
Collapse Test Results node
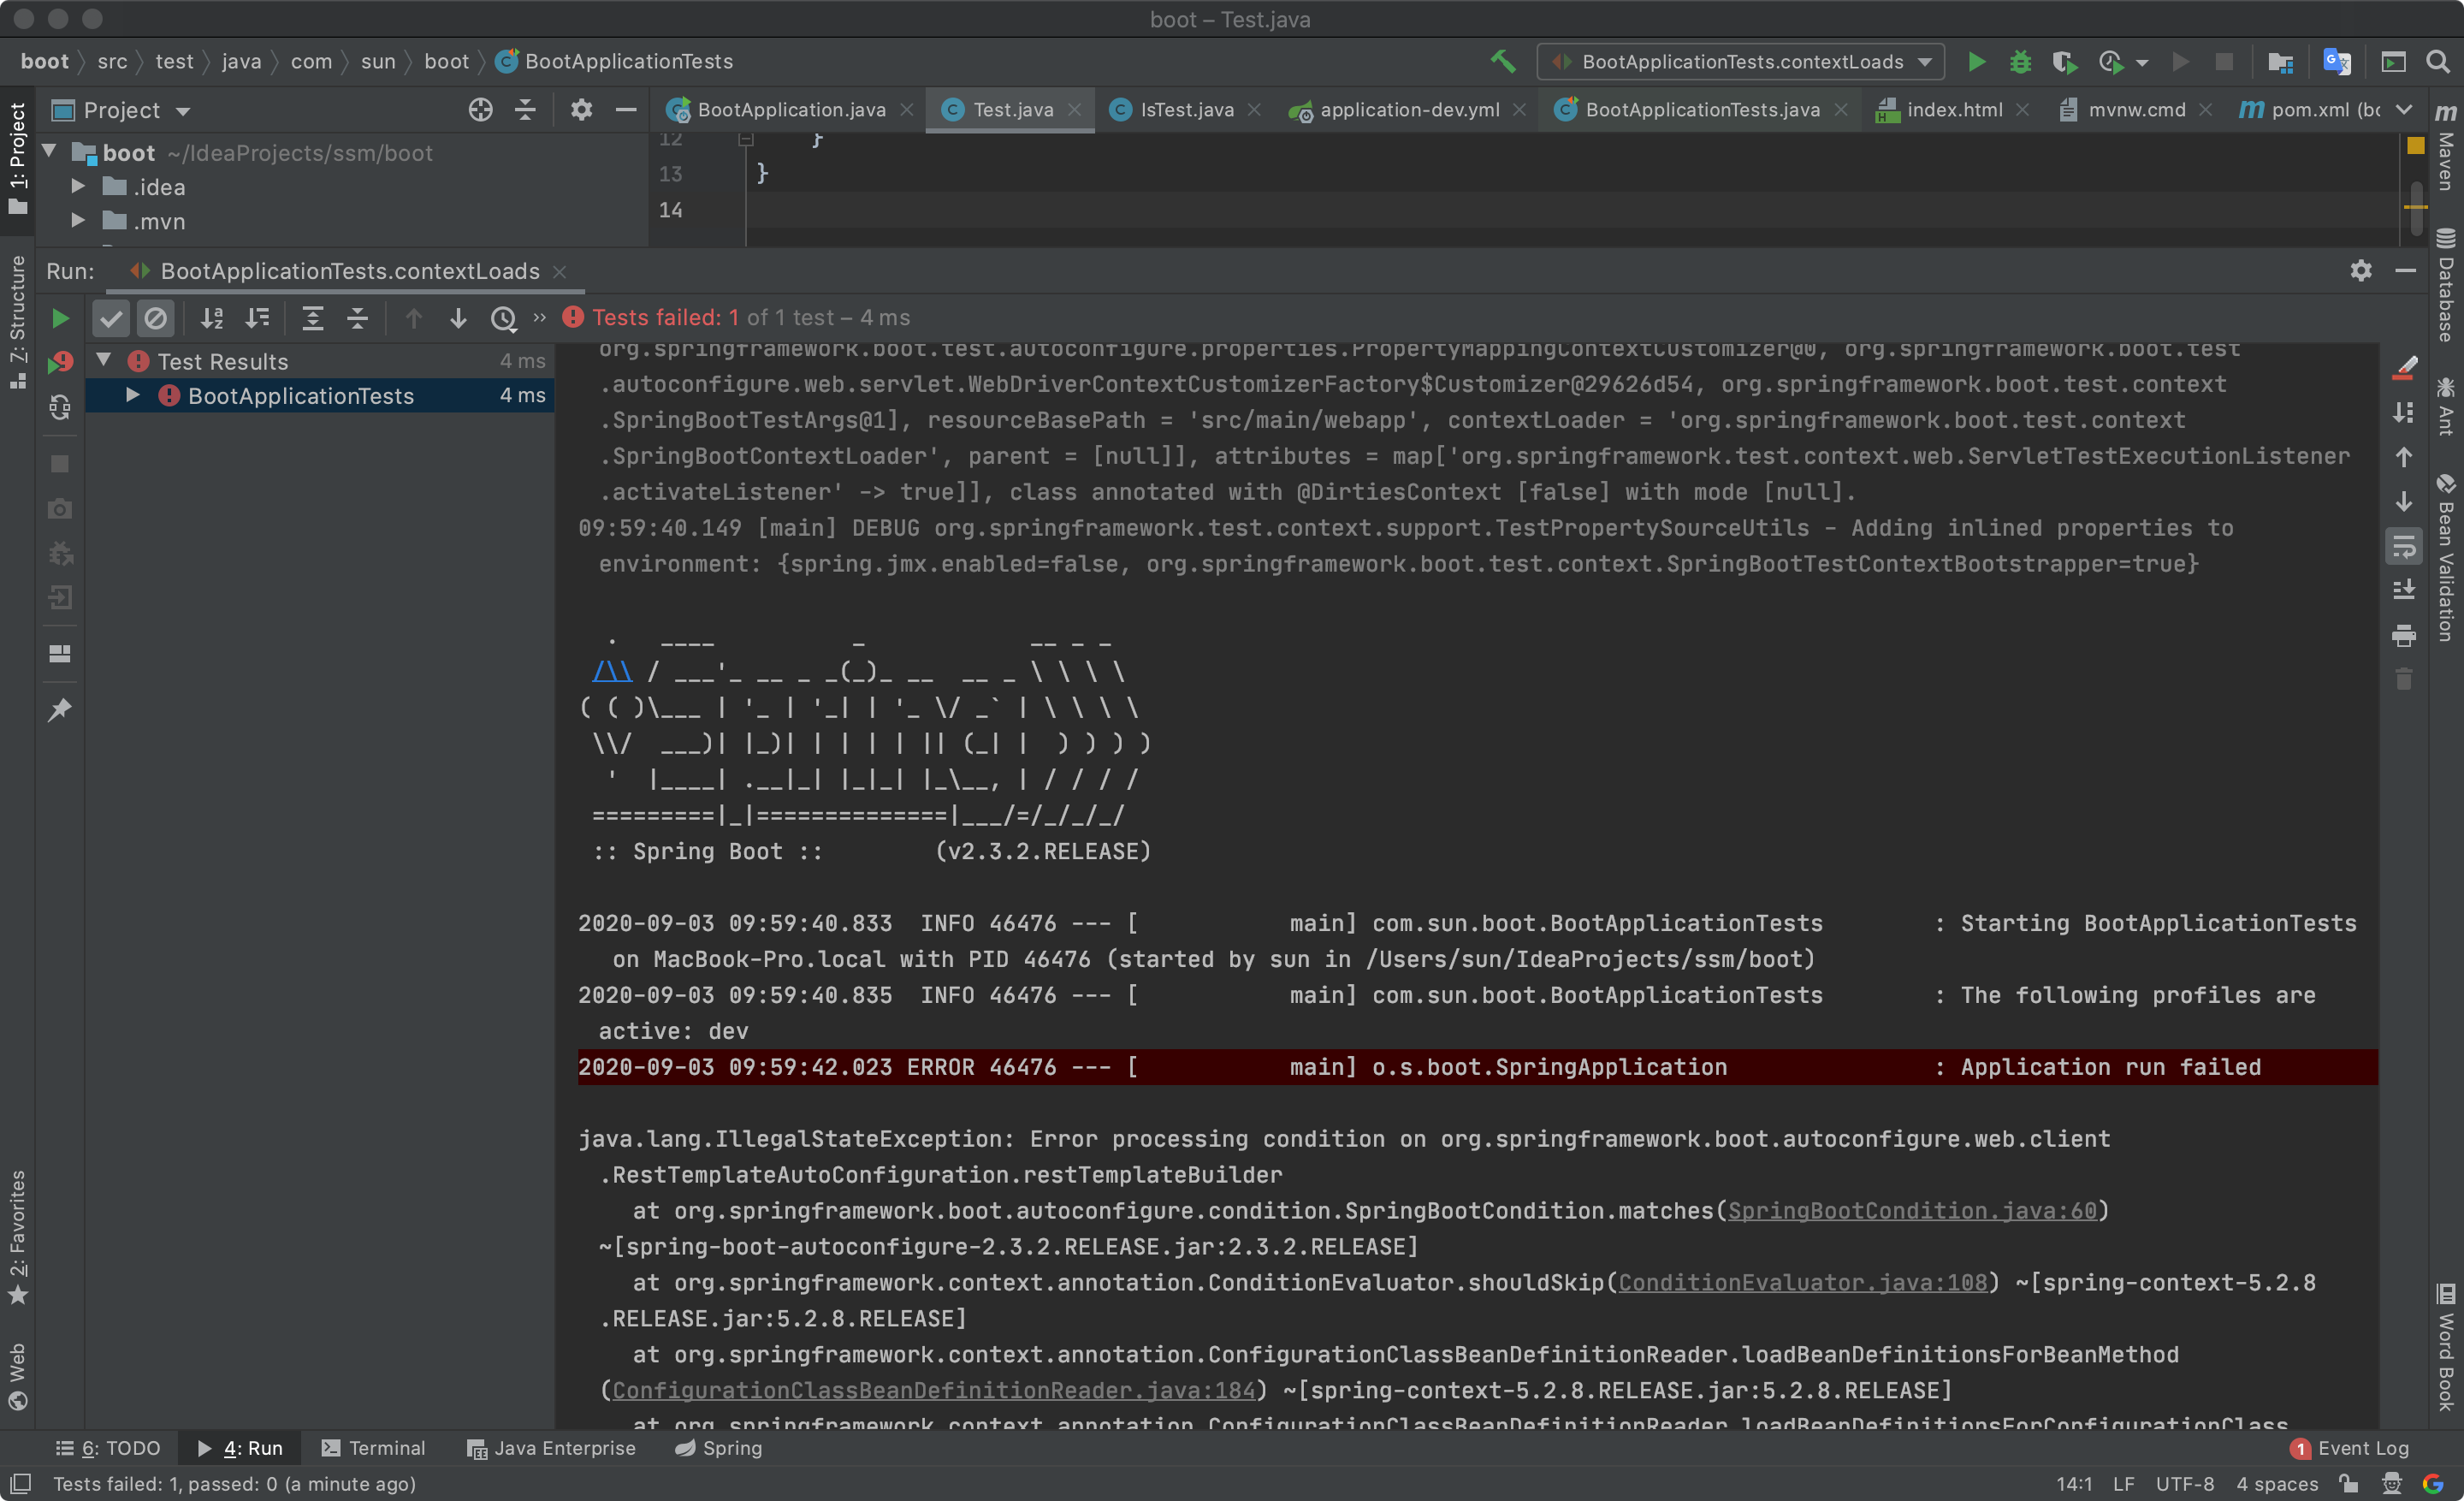point(104,360)
